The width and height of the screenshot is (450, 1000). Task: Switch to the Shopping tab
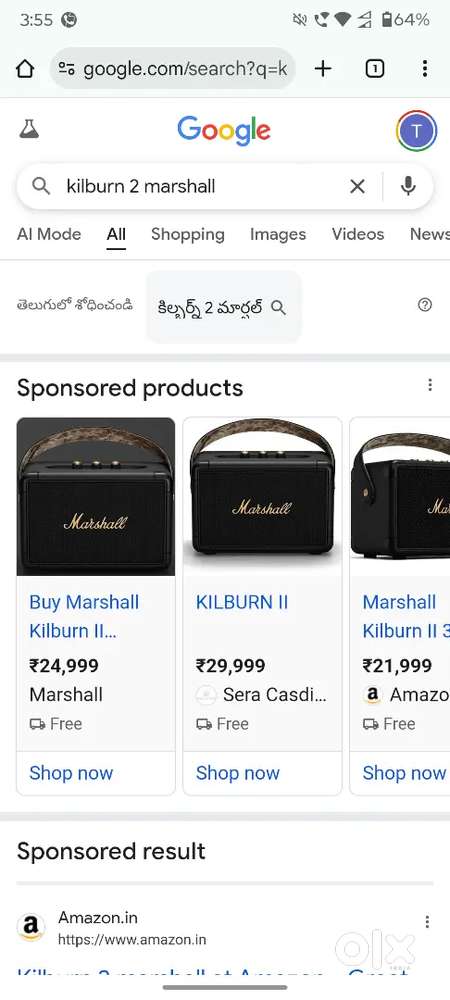point(187,234)
